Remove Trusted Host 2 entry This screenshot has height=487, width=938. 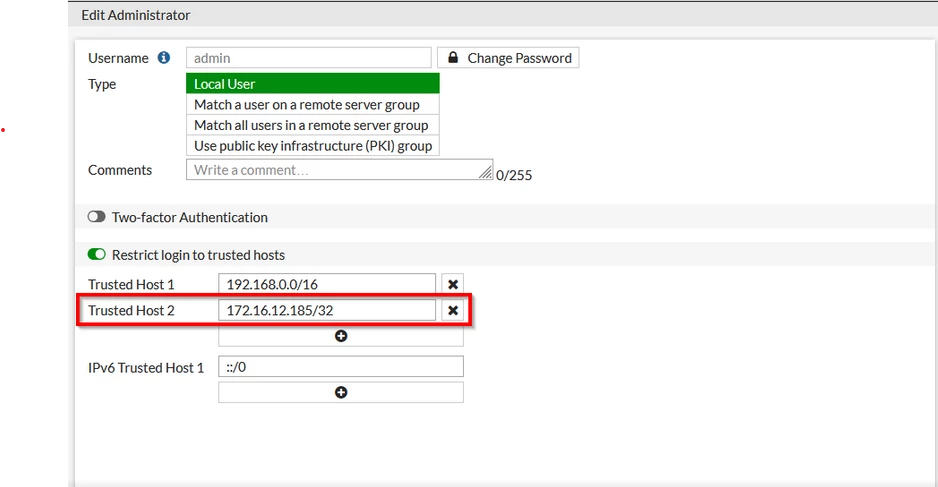pos(453,310)
